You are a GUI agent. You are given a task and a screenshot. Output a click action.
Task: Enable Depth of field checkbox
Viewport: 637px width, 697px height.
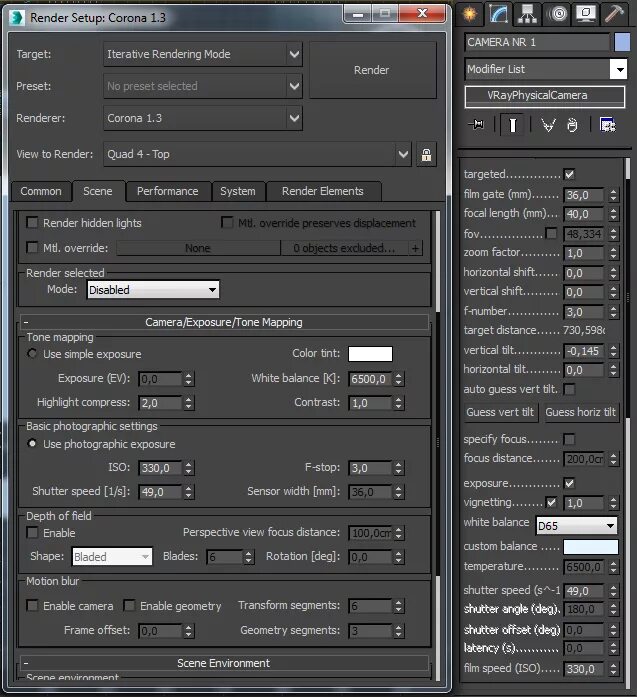tap(32, 533)
